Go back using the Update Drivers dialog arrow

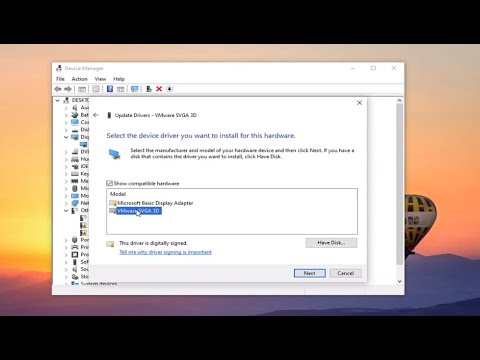point(96,115)
